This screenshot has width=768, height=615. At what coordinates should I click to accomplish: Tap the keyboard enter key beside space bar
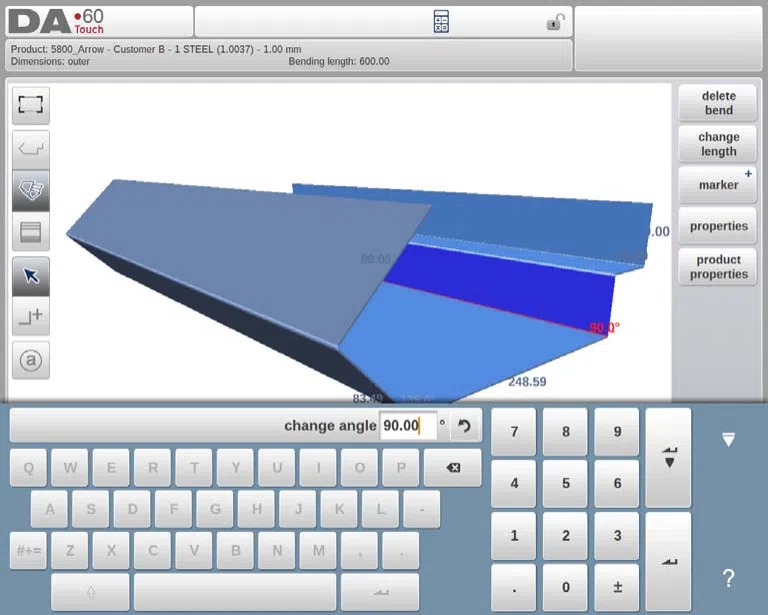(380, 592)
